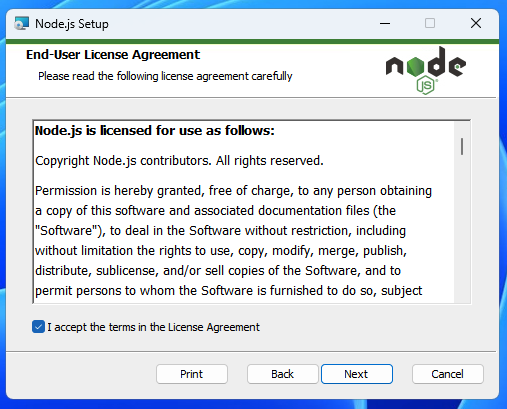Viewport: 507px width, 409px height.
Task: Cancel the Node.js installation
Action: click(x=448, y=374)
